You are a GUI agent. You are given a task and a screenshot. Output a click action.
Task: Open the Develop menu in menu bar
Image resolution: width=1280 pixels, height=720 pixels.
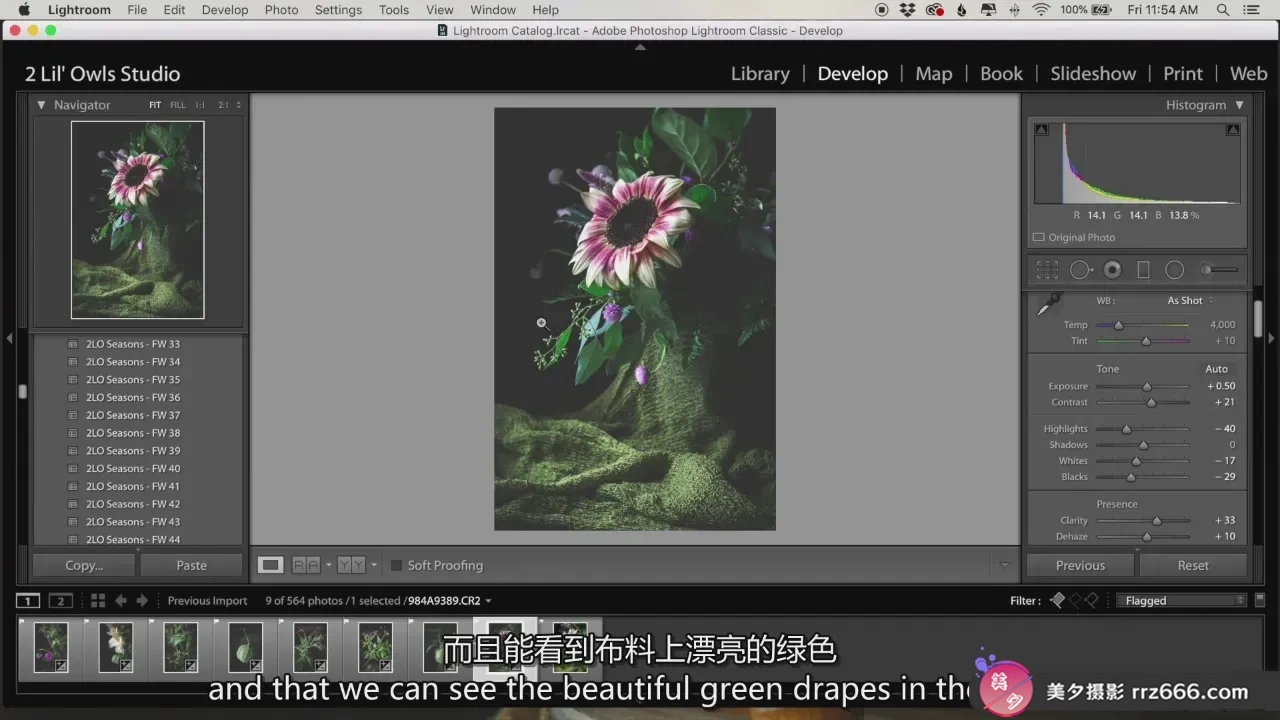click(x=225, y=10)
